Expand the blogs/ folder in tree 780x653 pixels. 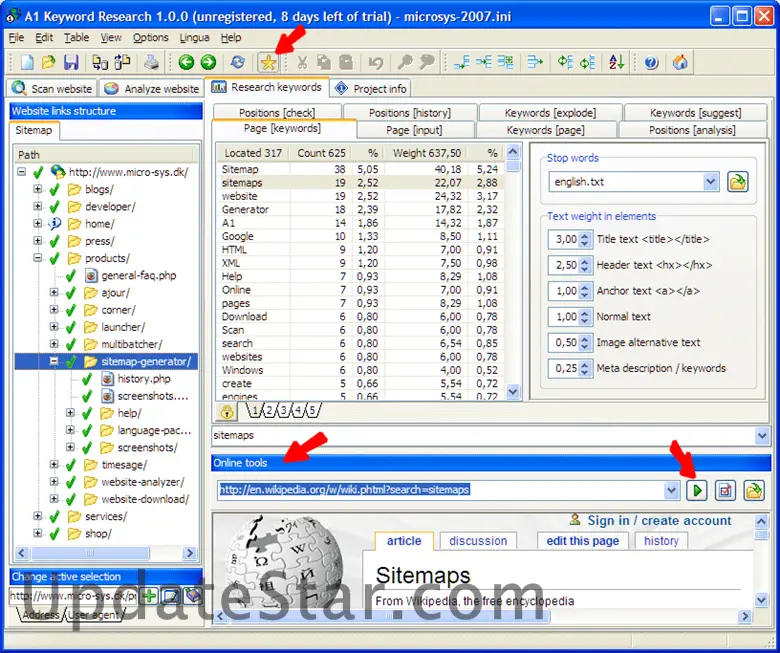(x=38, y=189)
